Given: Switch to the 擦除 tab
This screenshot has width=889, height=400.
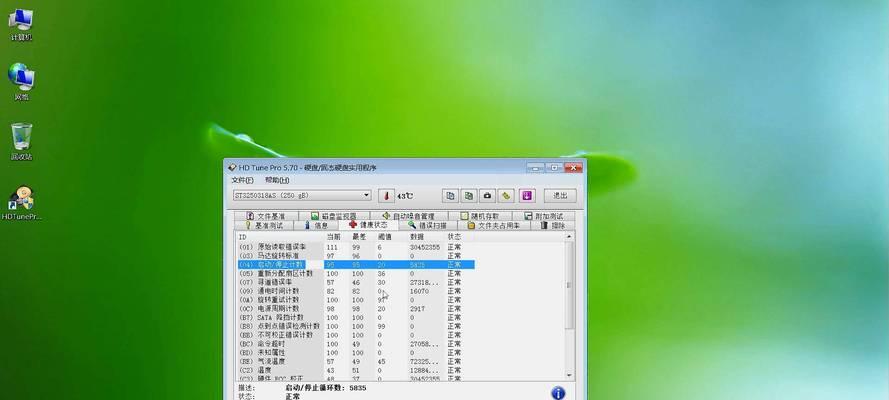Looking at the screenshot, I should click(x=552, y=225).
